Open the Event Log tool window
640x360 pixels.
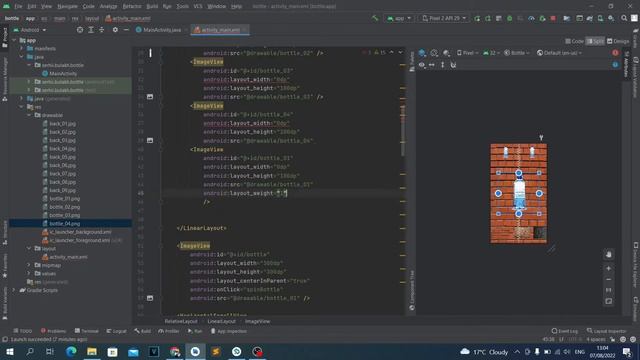[x=564, y=331]
